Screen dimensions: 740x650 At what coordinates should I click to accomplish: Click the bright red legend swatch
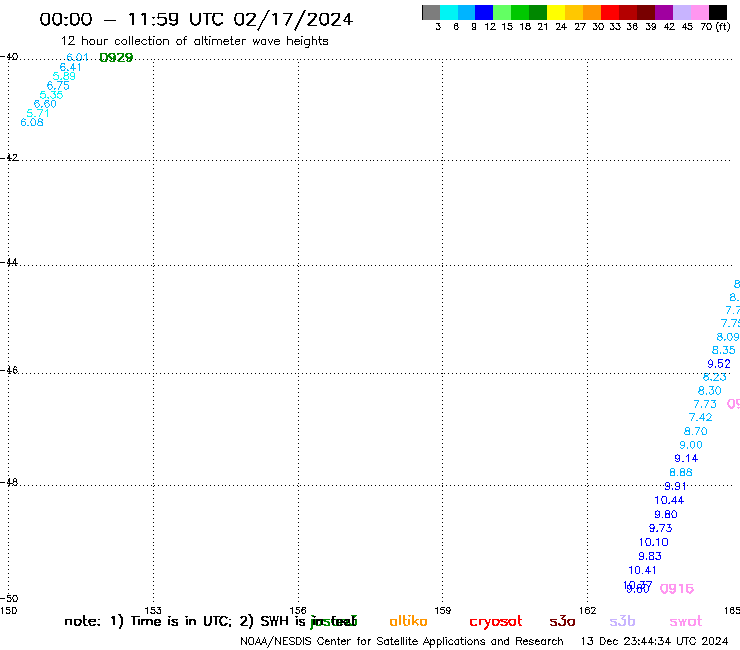coord(610,12)
